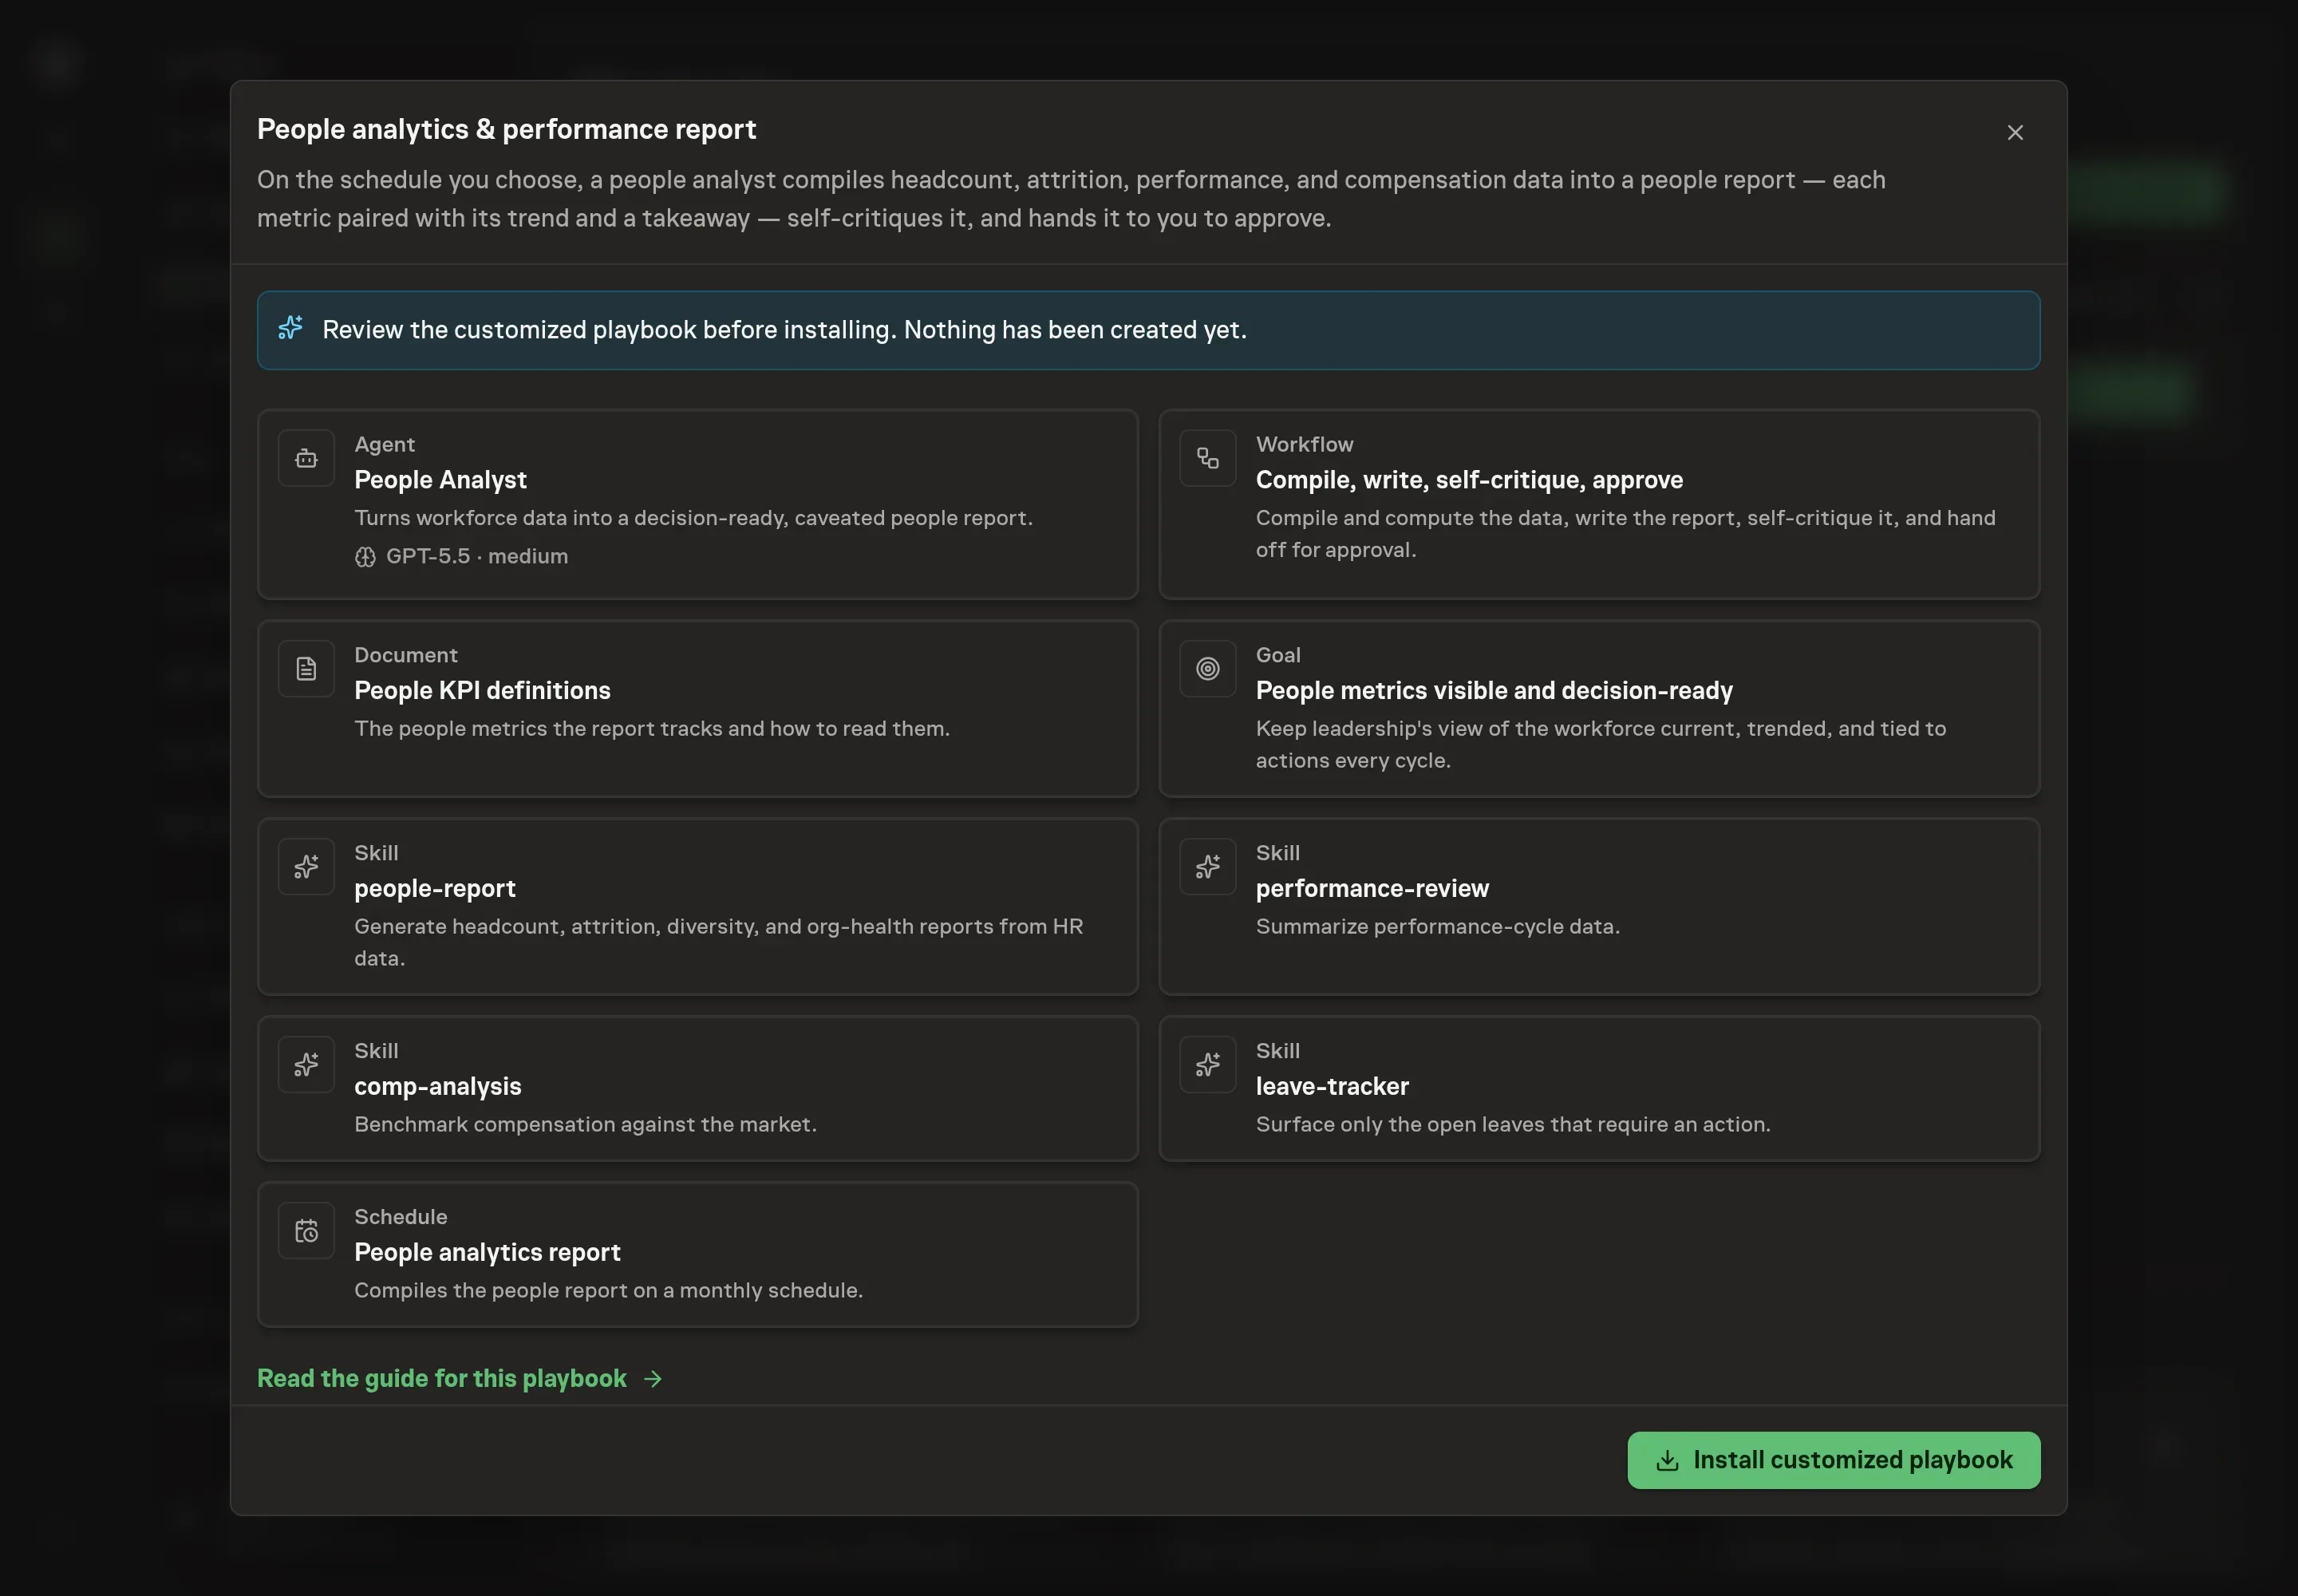The width and height of the screenshot is (2298, 1596).
Task: Select the comp-analysis skill title
Action: click(438, 1087)
